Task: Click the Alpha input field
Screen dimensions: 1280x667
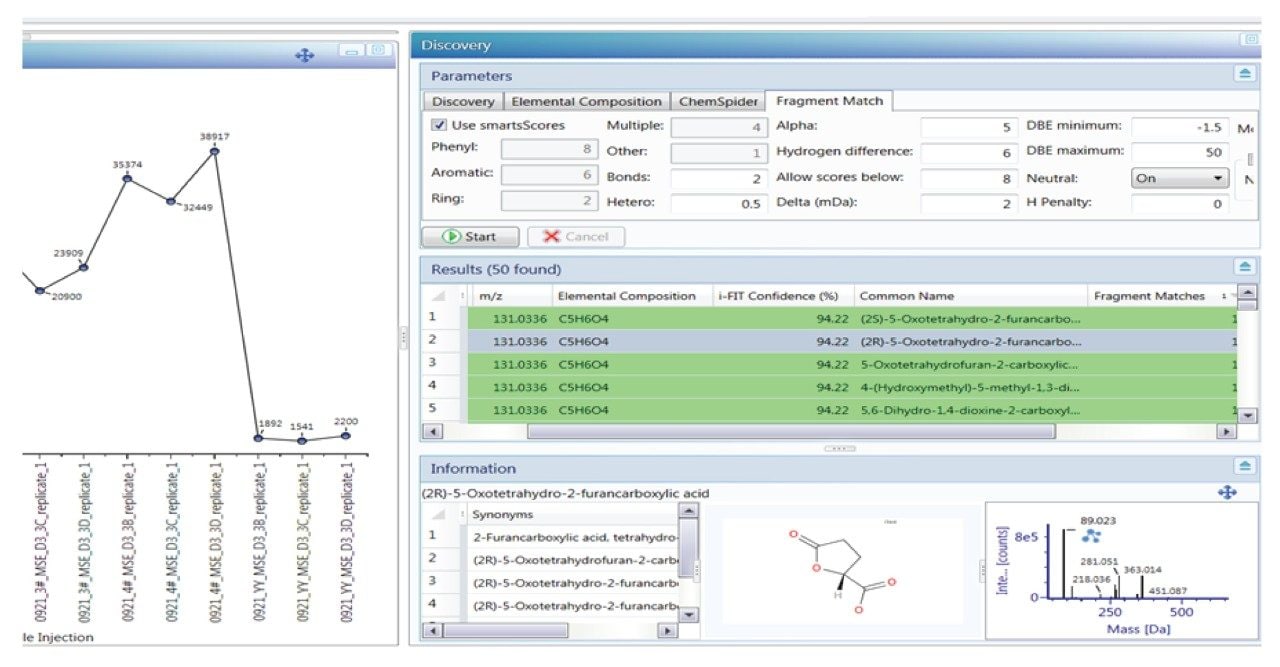Action: [x=968, y=127]
